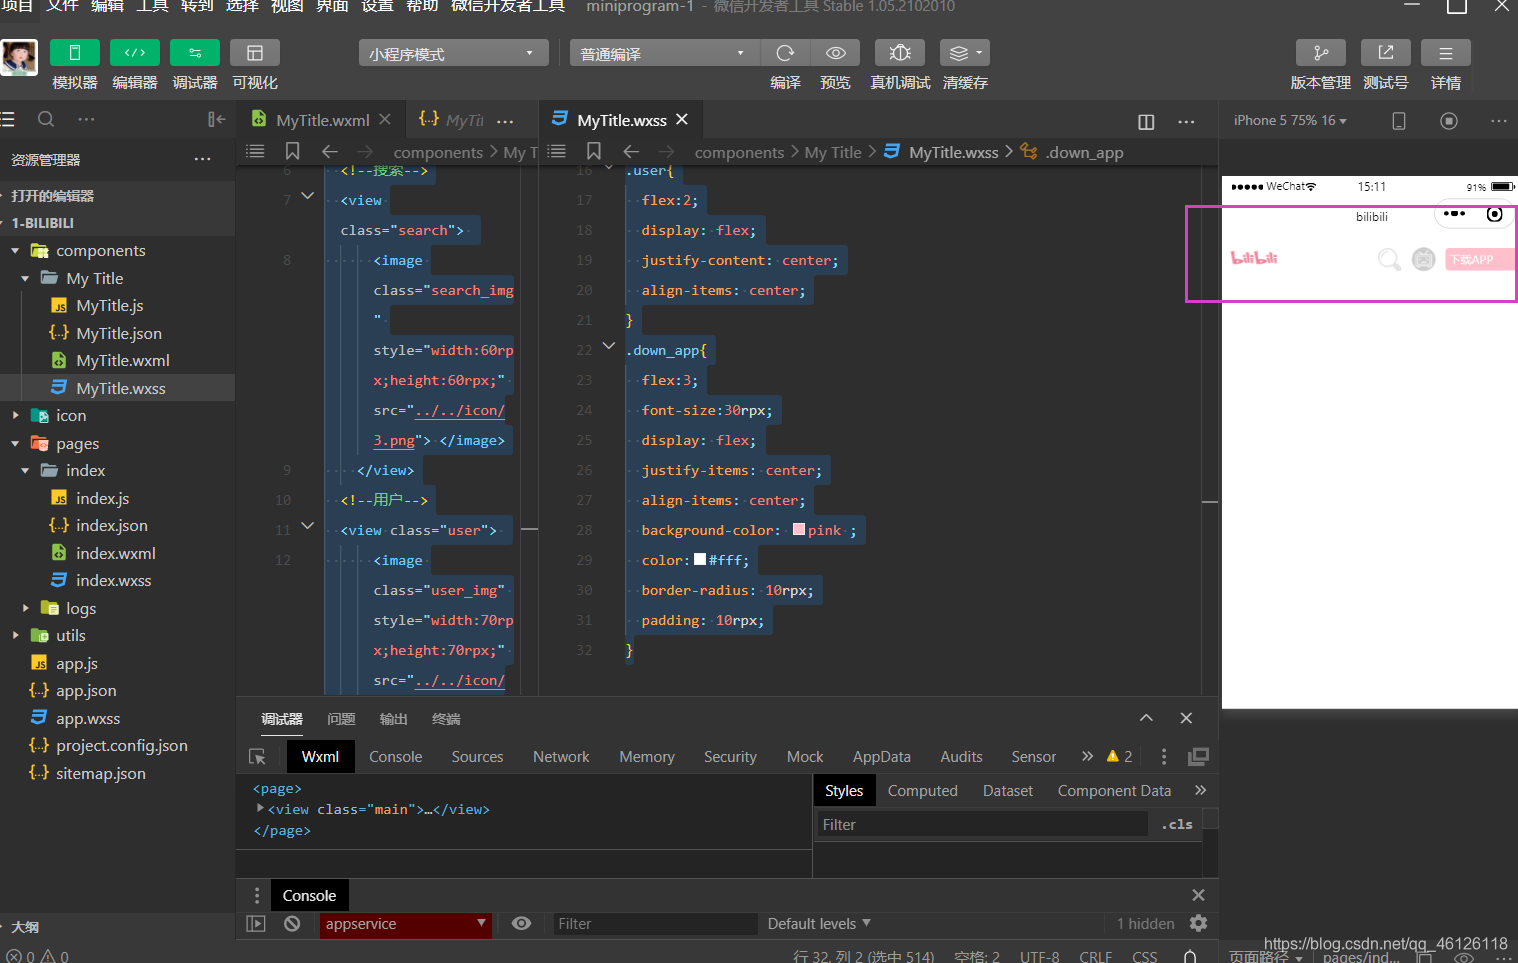Image resolution: width=1518 pixels, height=963 pixels.
Task: Open the mini program mode dropdown
Action: click(x=453, y=53)
